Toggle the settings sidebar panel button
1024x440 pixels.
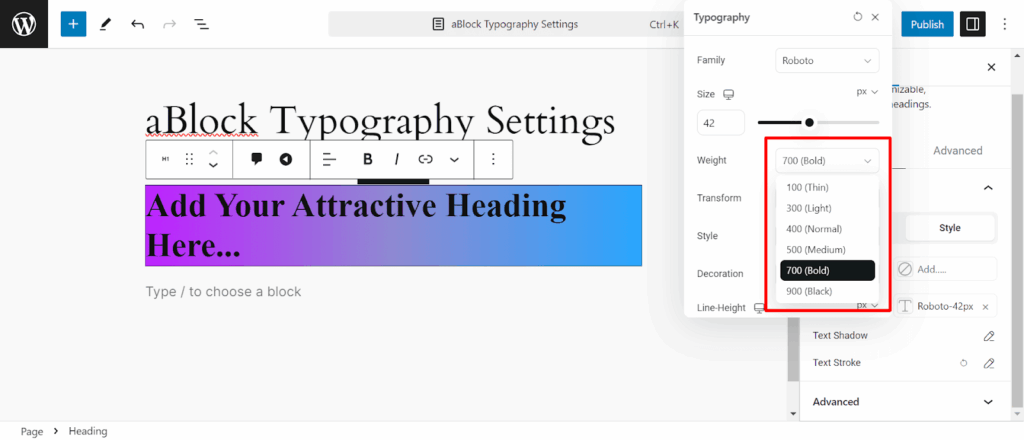(972, 24)
